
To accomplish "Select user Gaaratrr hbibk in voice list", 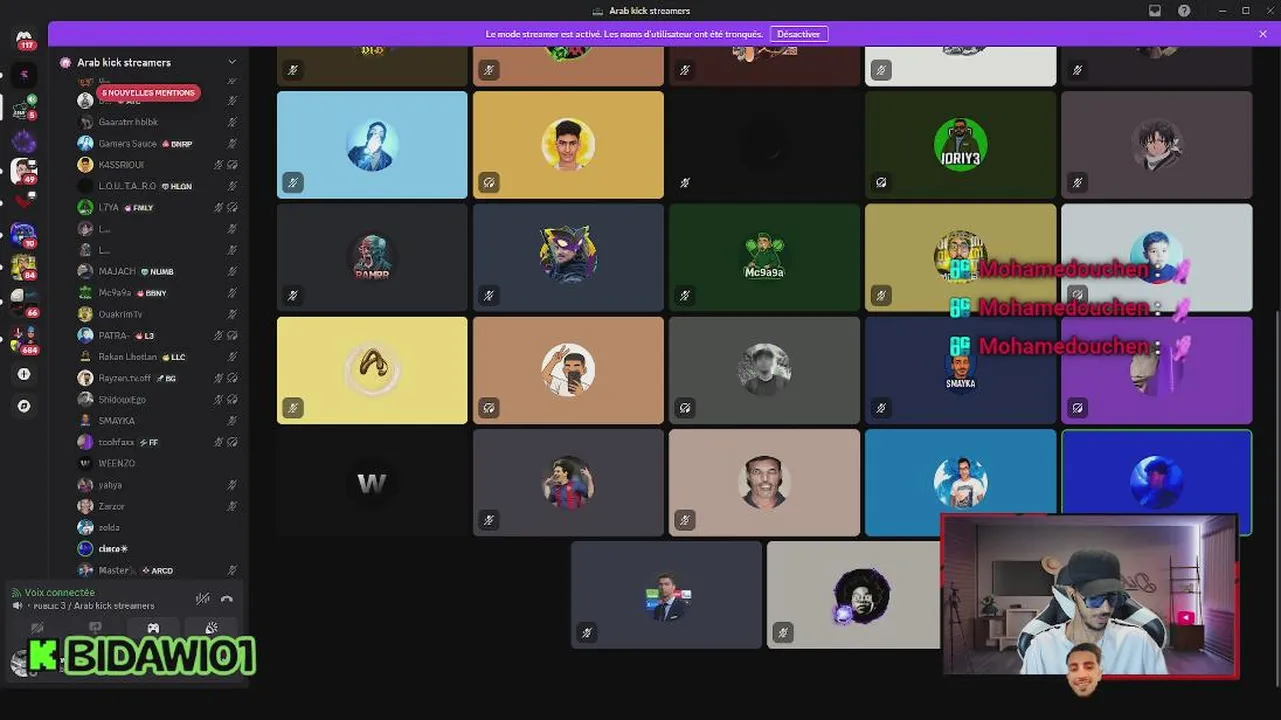I will (x=157, y=122).
